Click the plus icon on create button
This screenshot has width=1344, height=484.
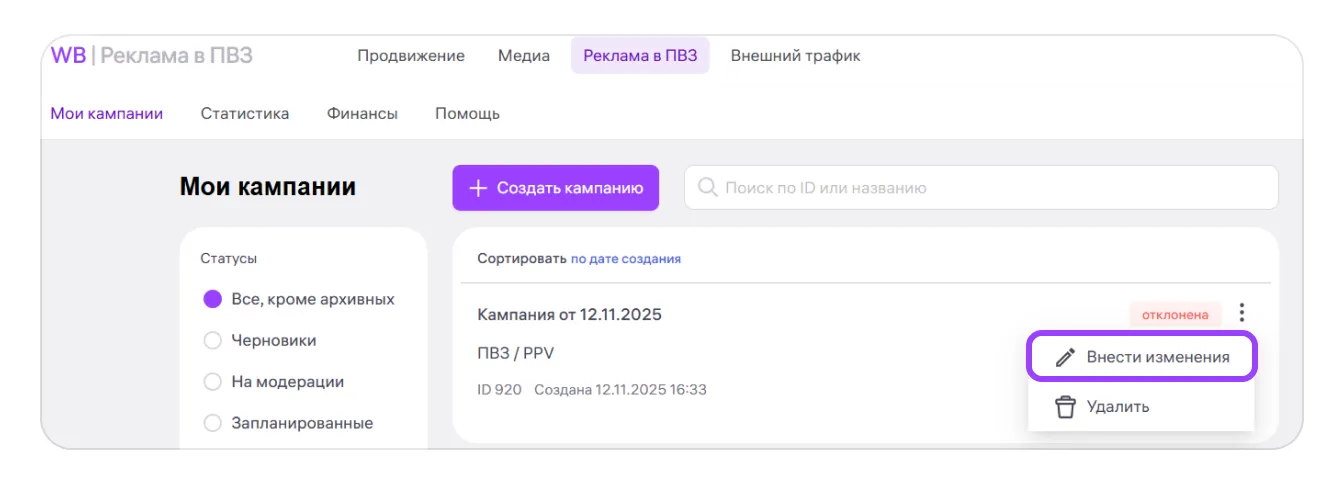click(x=478, y=188)
